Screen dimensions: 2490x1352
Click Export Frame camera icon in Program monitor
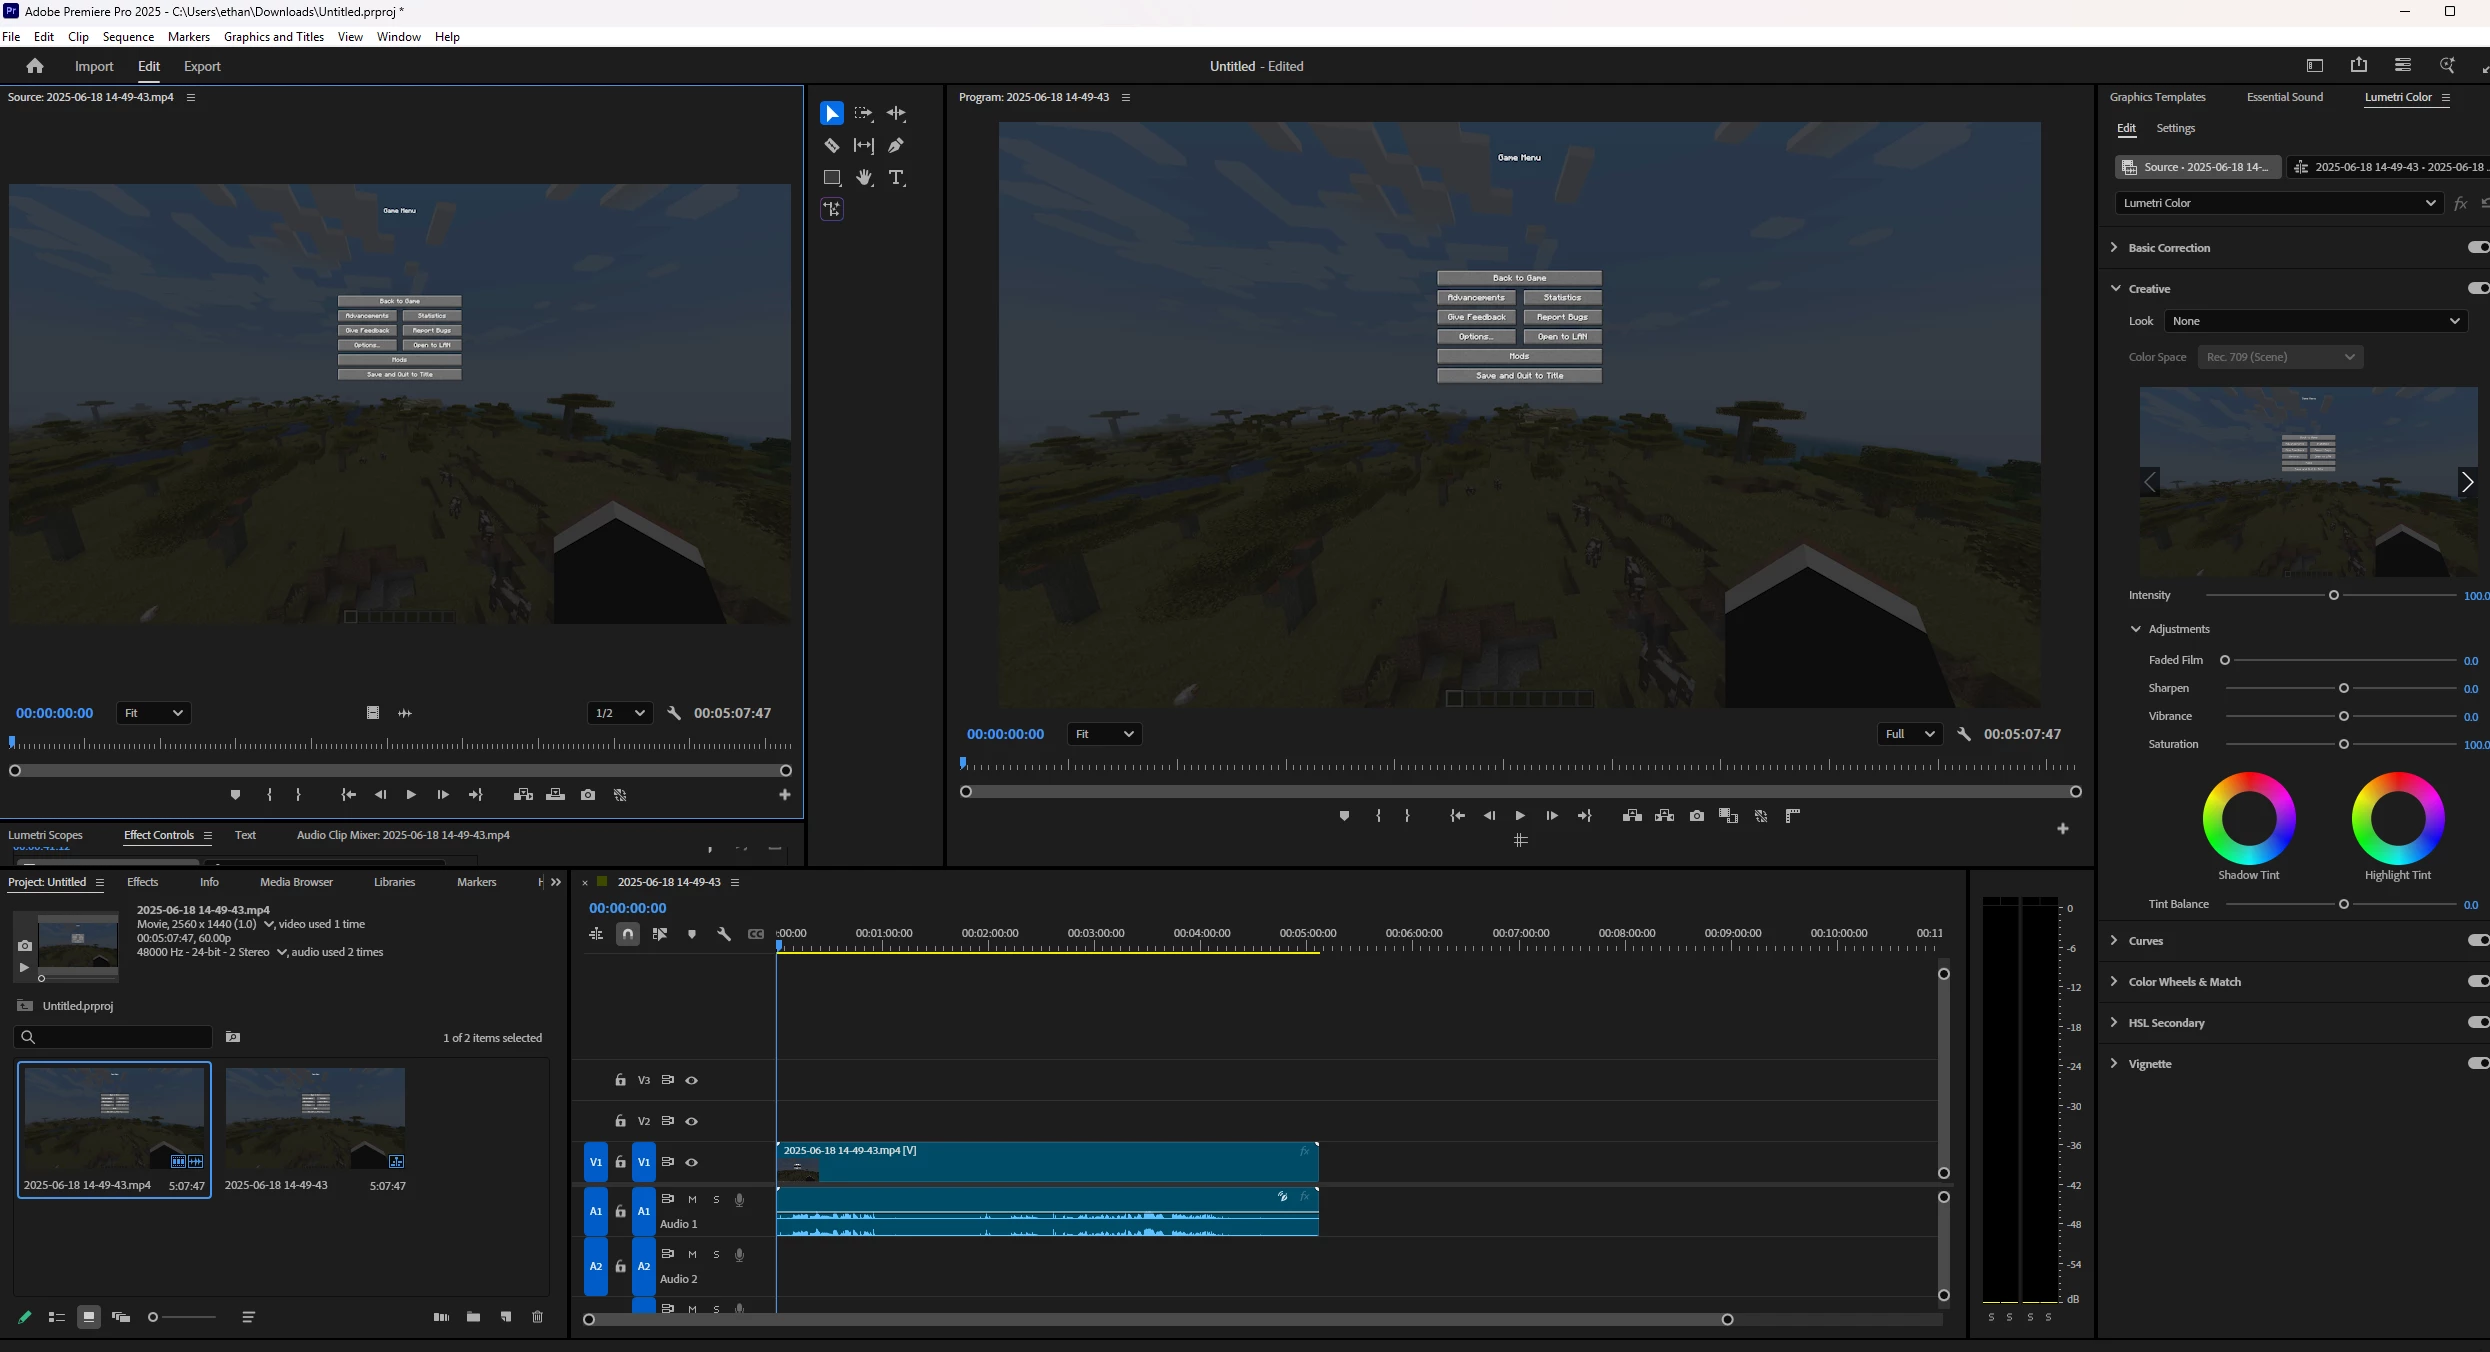point(1697,816)
